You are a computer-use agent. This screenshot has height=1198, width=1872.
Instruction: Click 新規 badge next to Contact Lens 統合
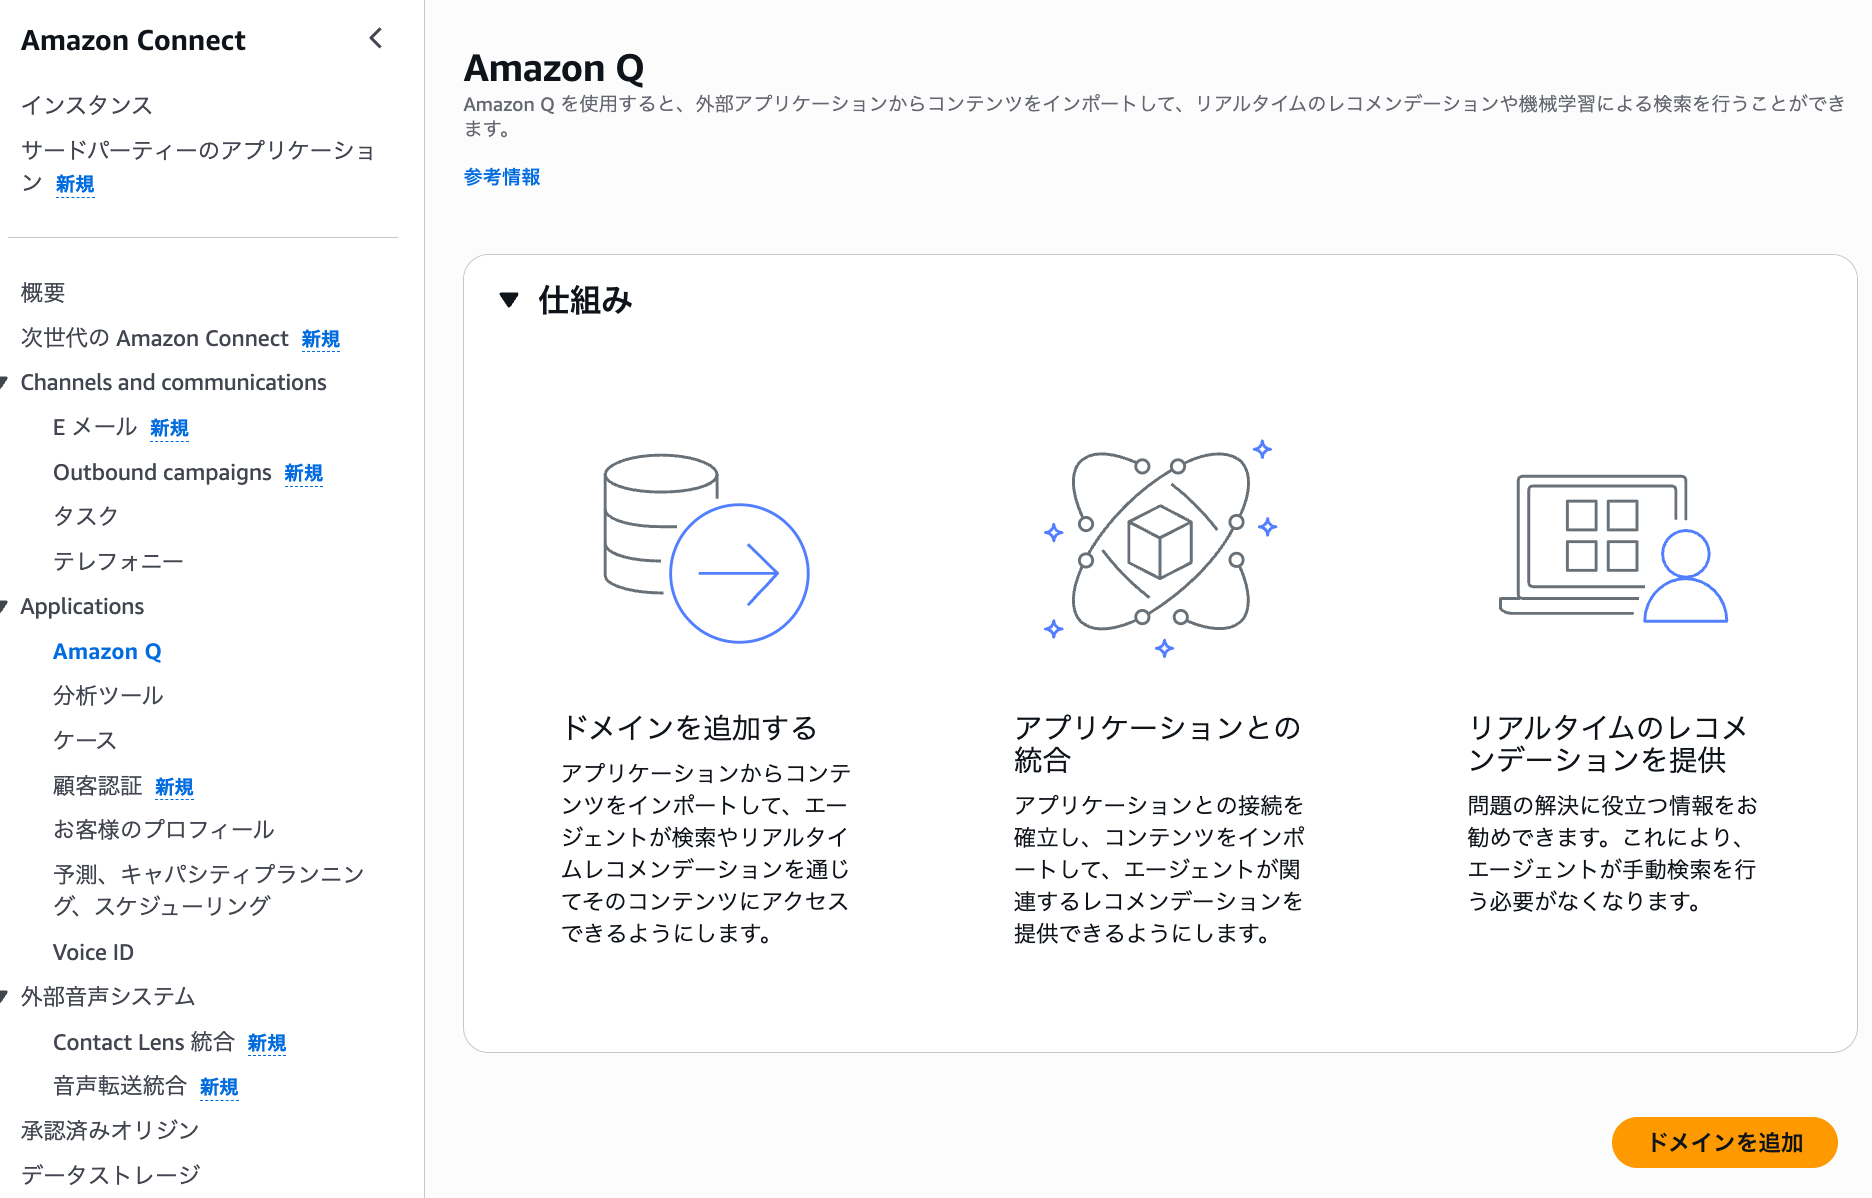(x=266, y=1043)
